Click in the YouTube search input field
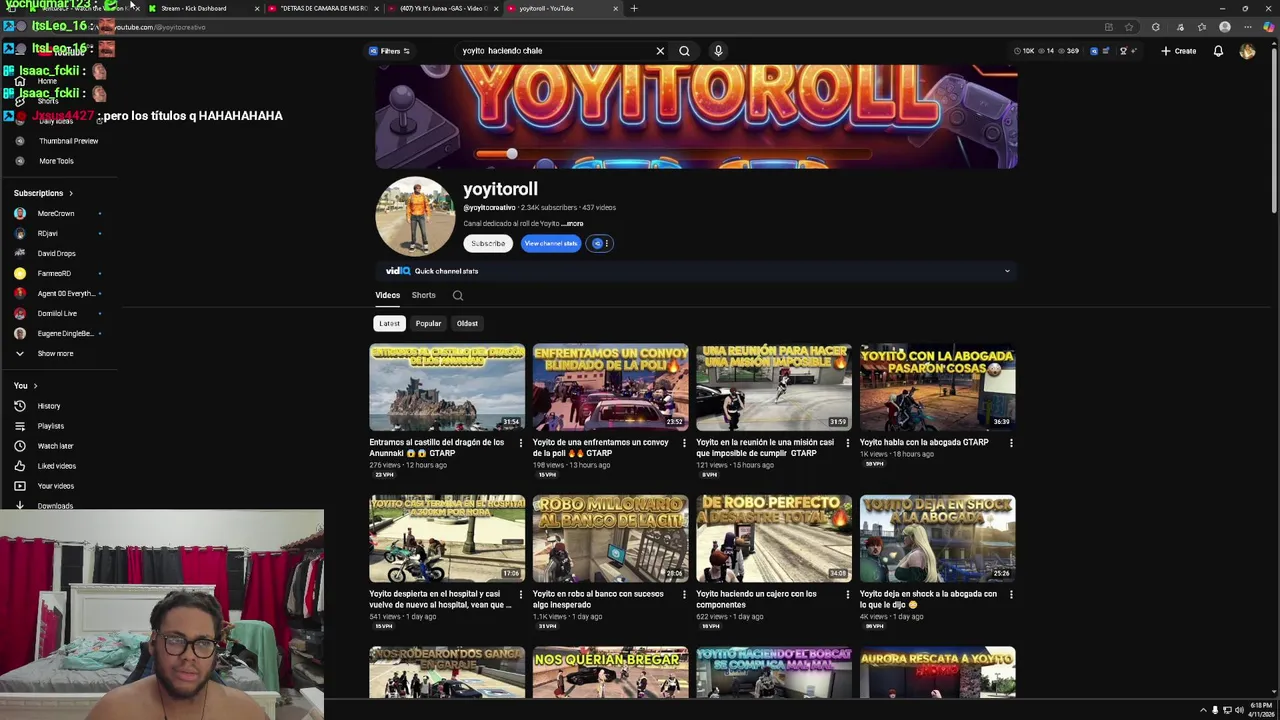This screenshot has width=1280, height=720. (555, 51)
